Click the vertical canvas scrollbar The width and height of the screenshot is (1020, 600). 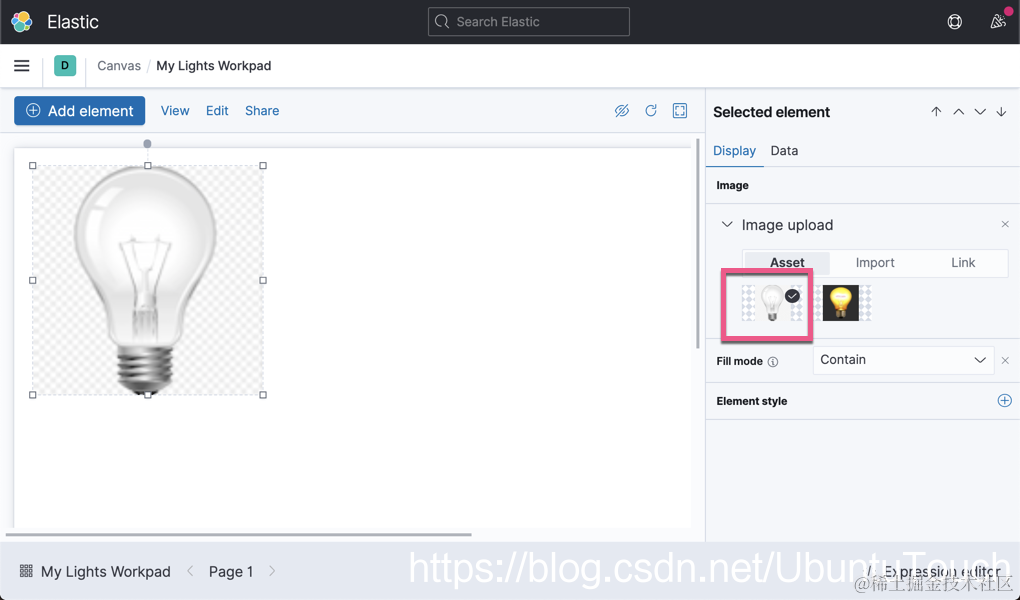pyautogui.click(x=698, y=243)
